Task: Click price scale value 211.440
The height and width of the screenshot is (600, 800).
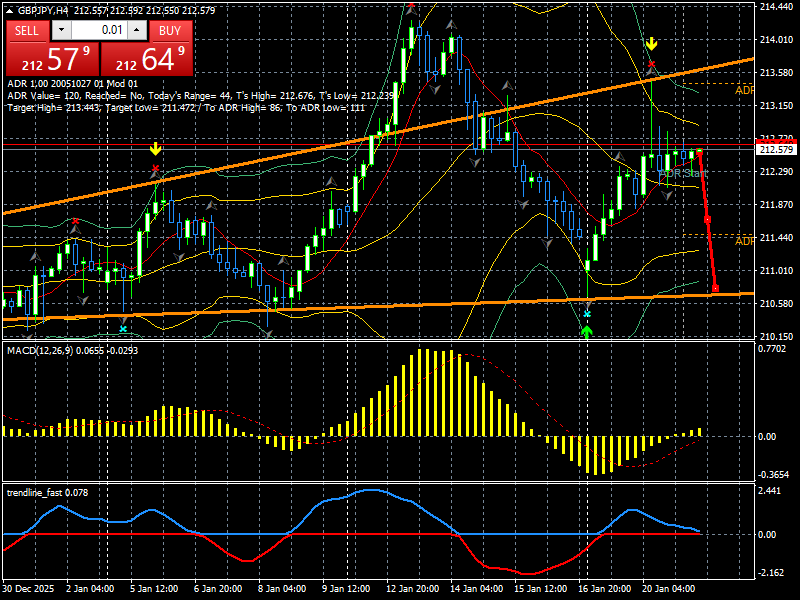Action: click(x=776, y=238)
